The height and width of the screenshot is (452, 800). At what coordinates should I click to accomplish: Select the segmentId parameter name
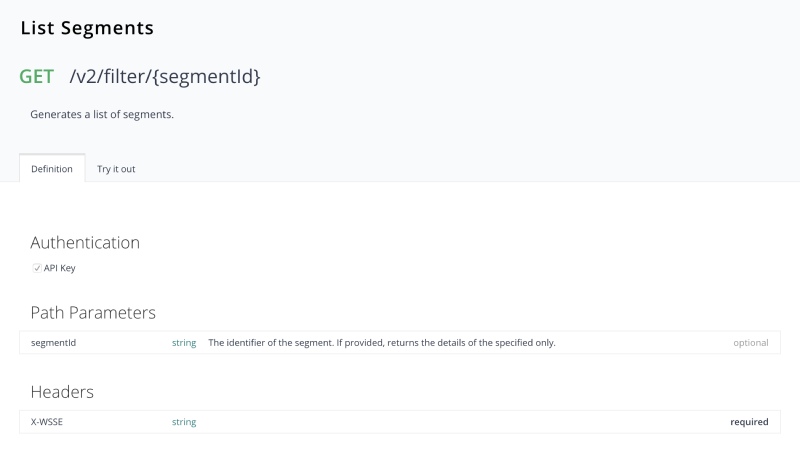click(54, 343)
